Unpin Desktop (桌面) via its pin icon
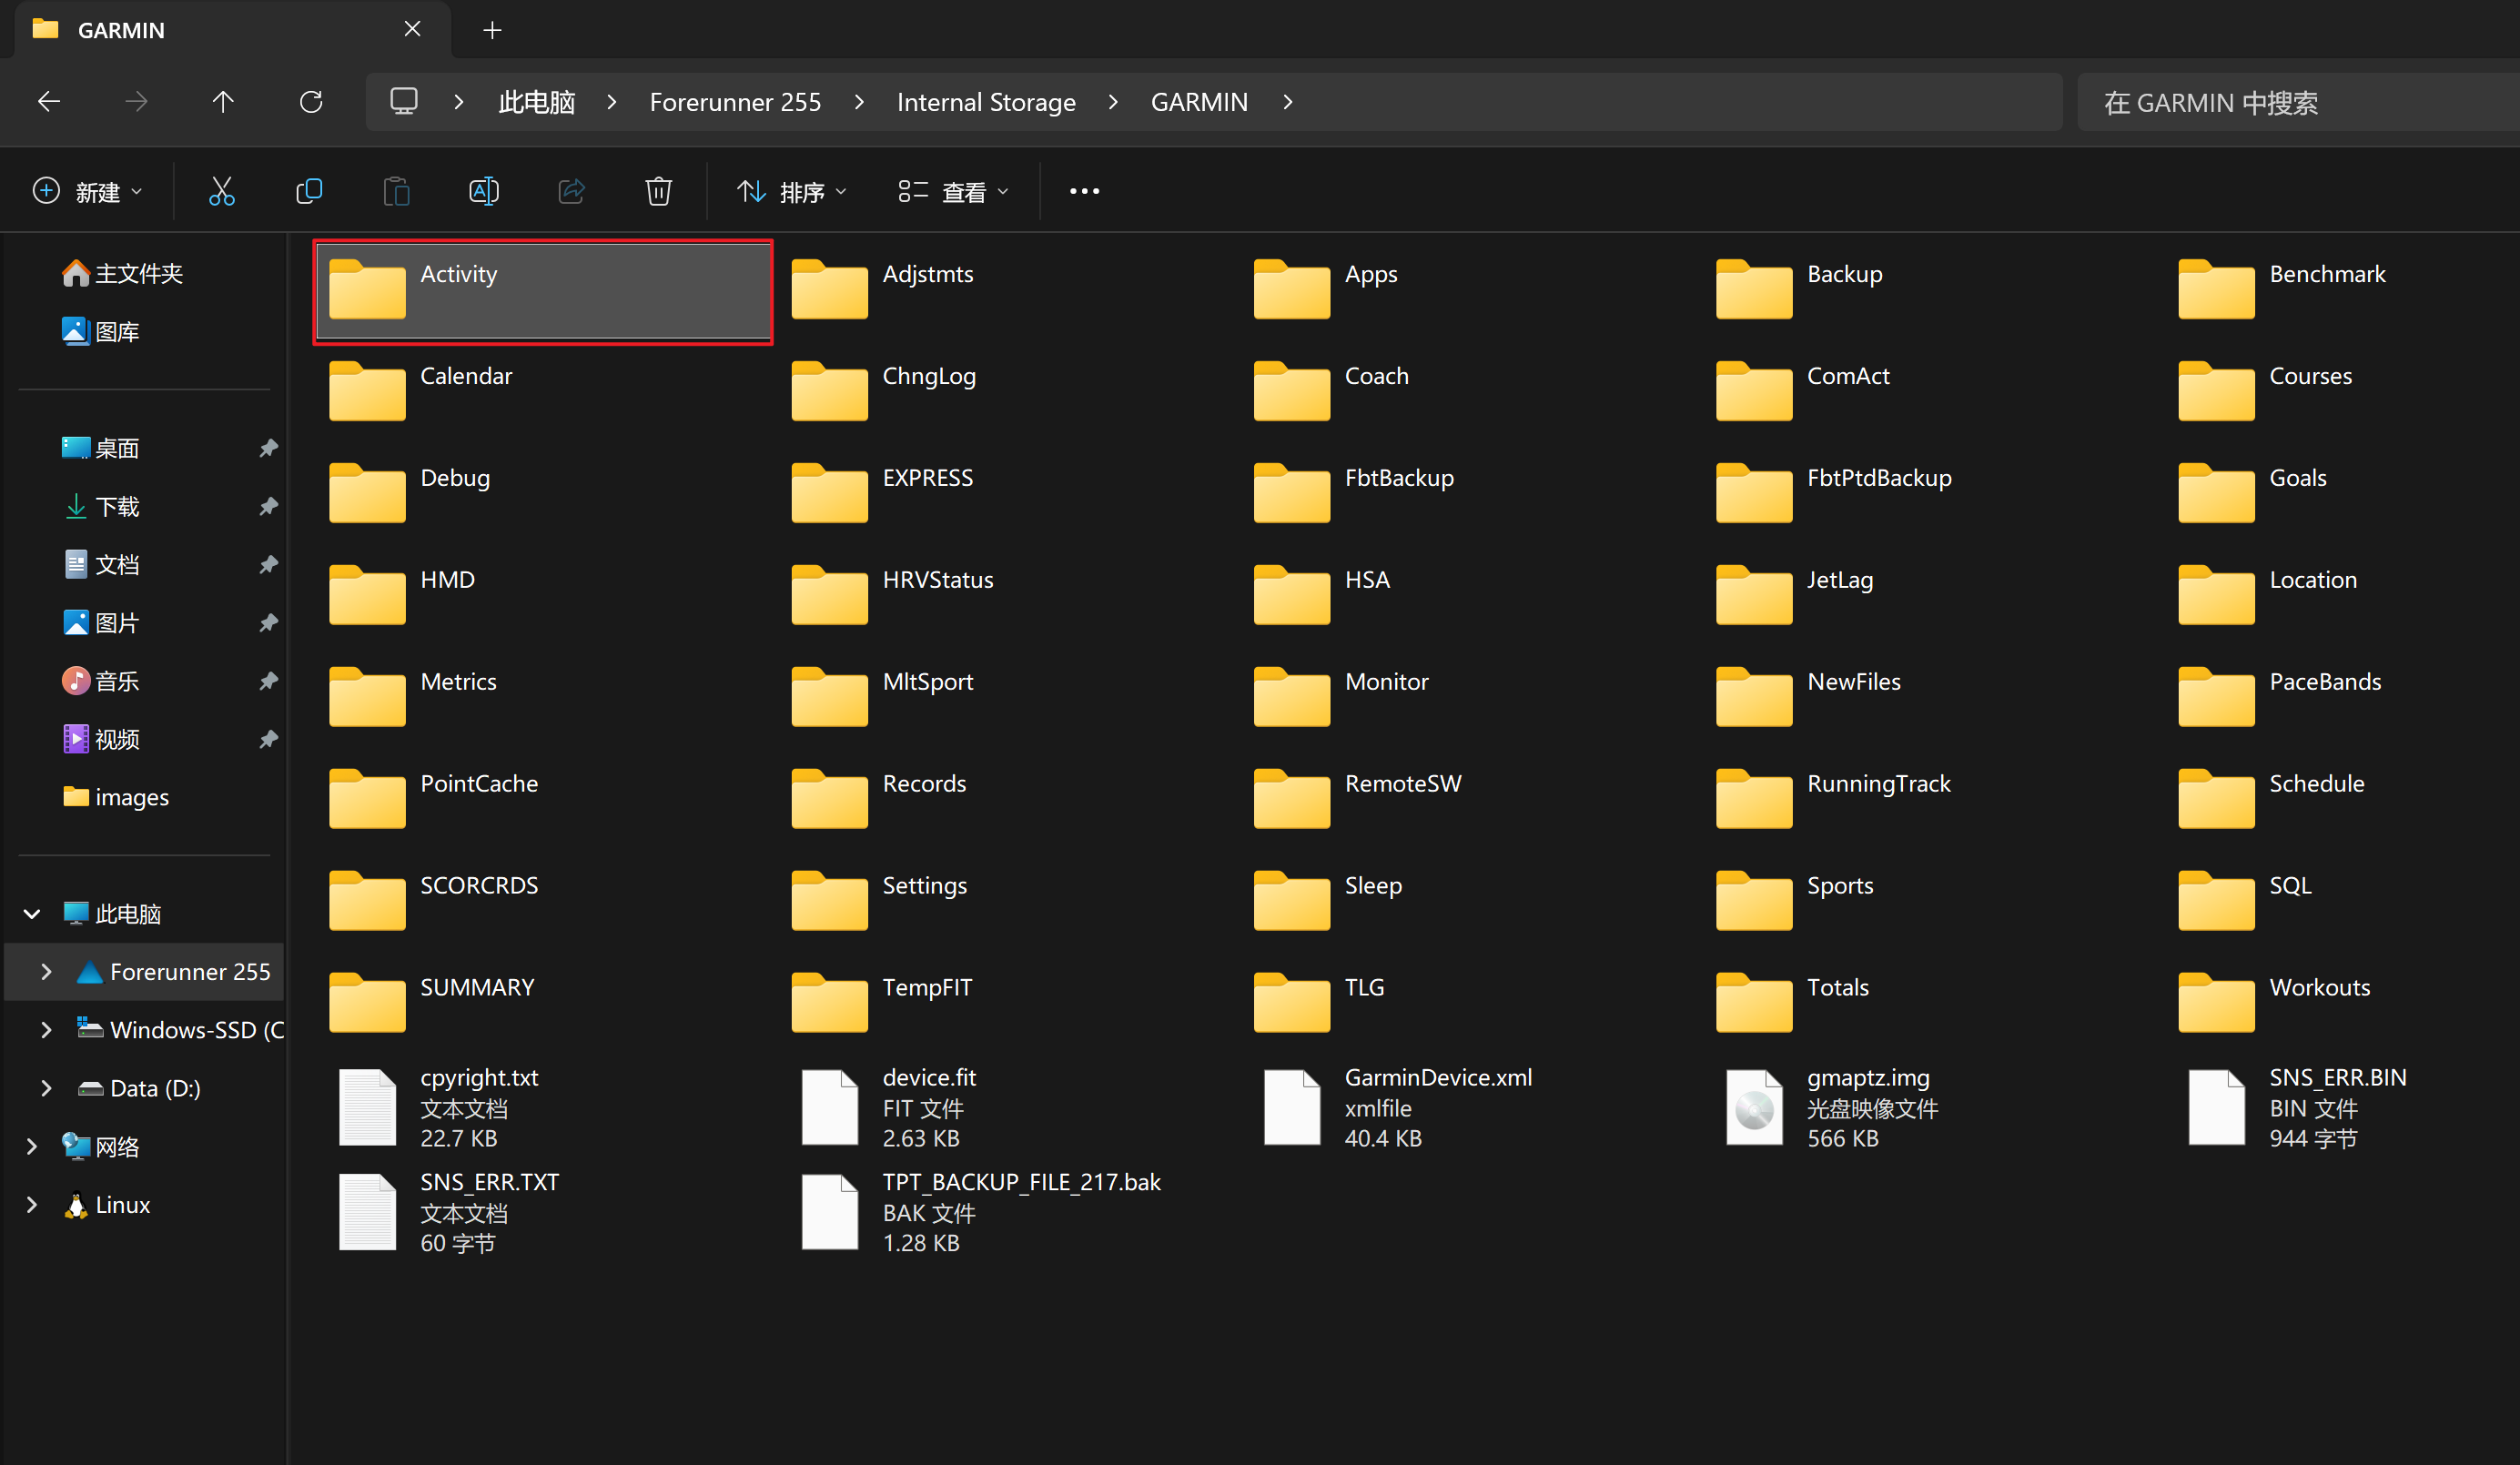The image size is (2520, 1465). tap(268, 448)
